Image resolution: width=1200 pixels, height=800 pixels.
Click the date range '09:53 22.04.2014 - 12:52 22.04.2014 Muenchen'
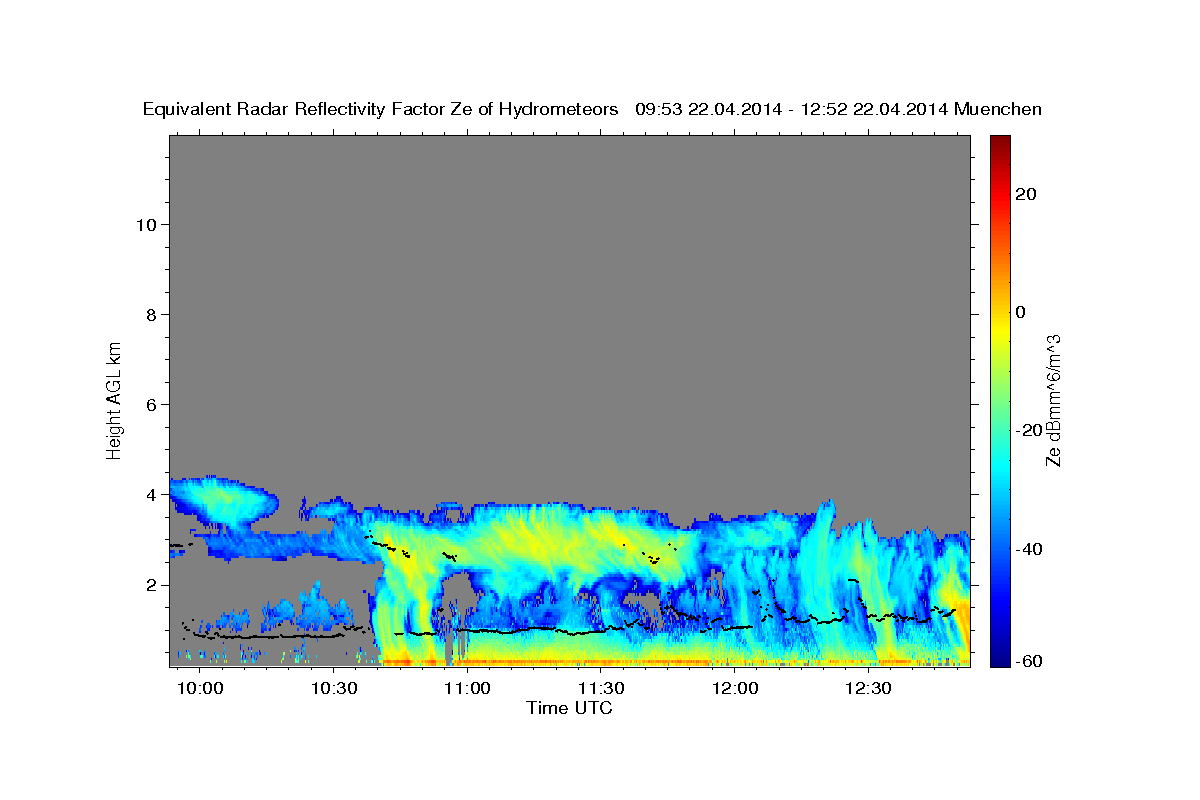click(839, 110)
